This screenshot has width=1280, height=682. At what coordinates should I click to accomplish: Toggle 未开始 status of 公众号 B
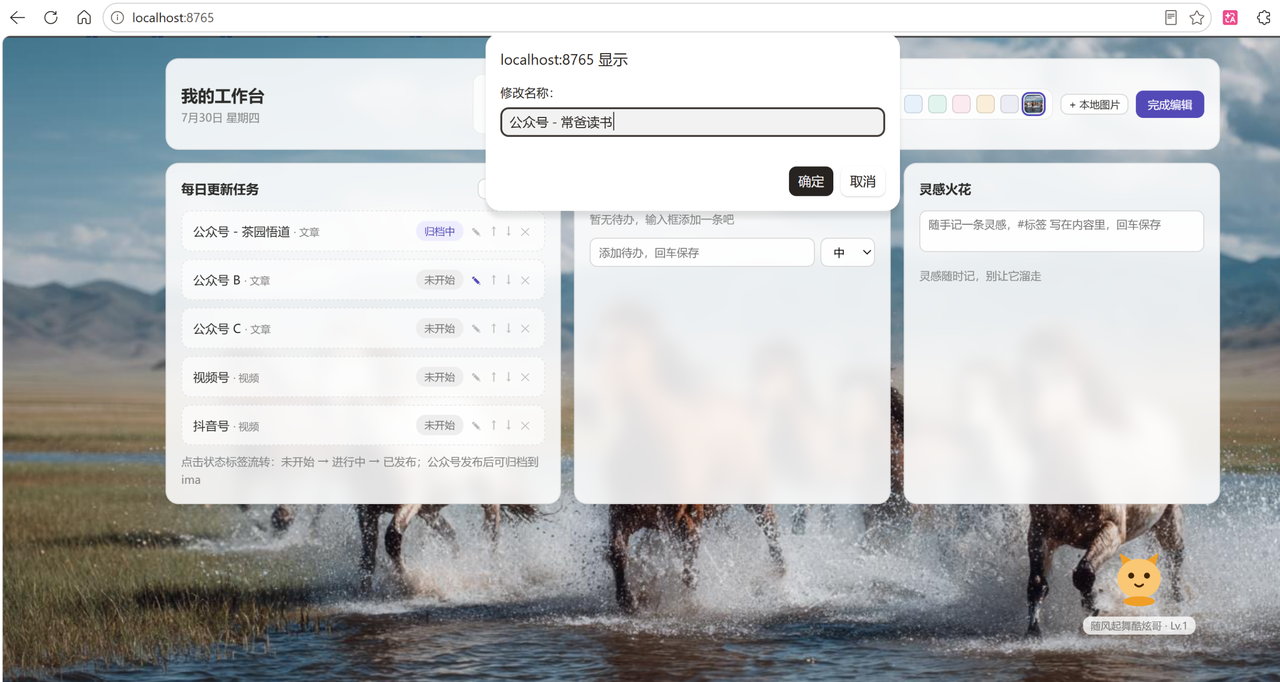click(439, 280)
